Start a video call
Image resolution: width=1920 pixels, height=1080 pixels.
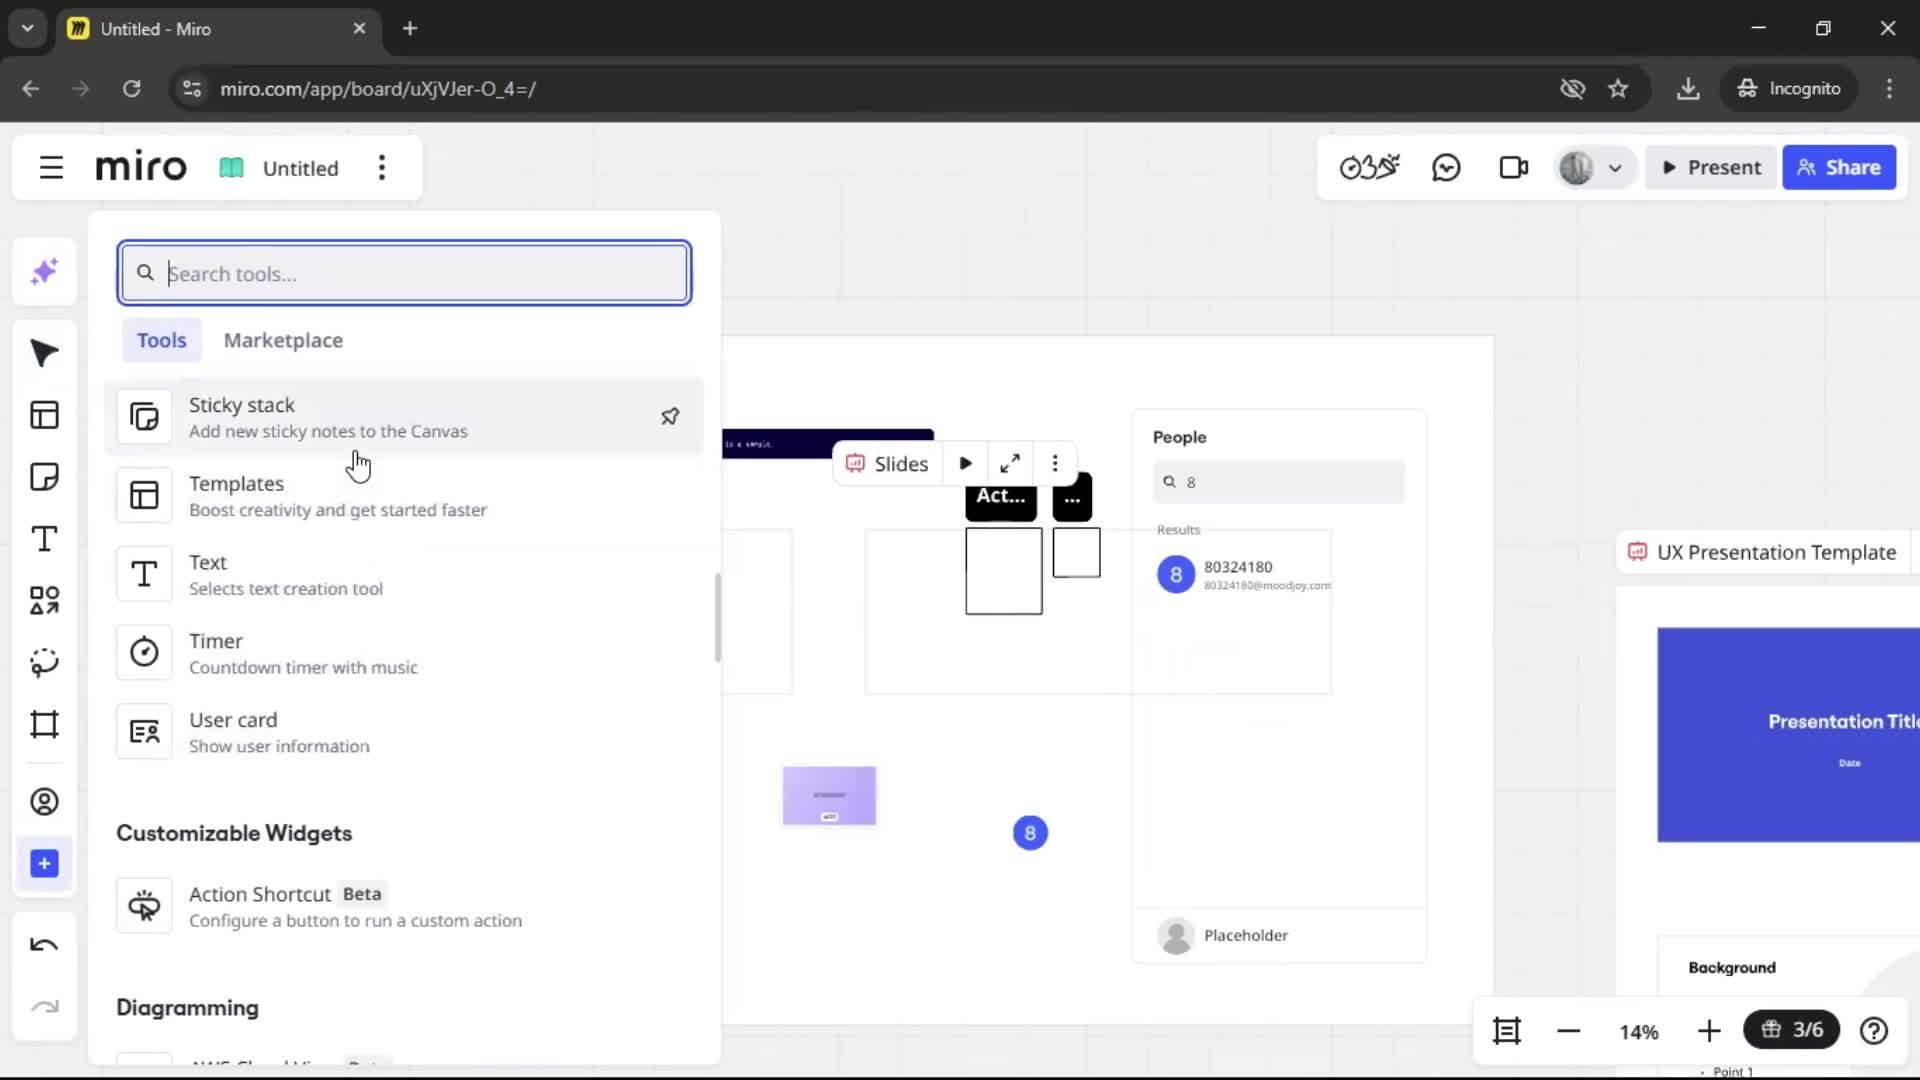click(1513, 167)
